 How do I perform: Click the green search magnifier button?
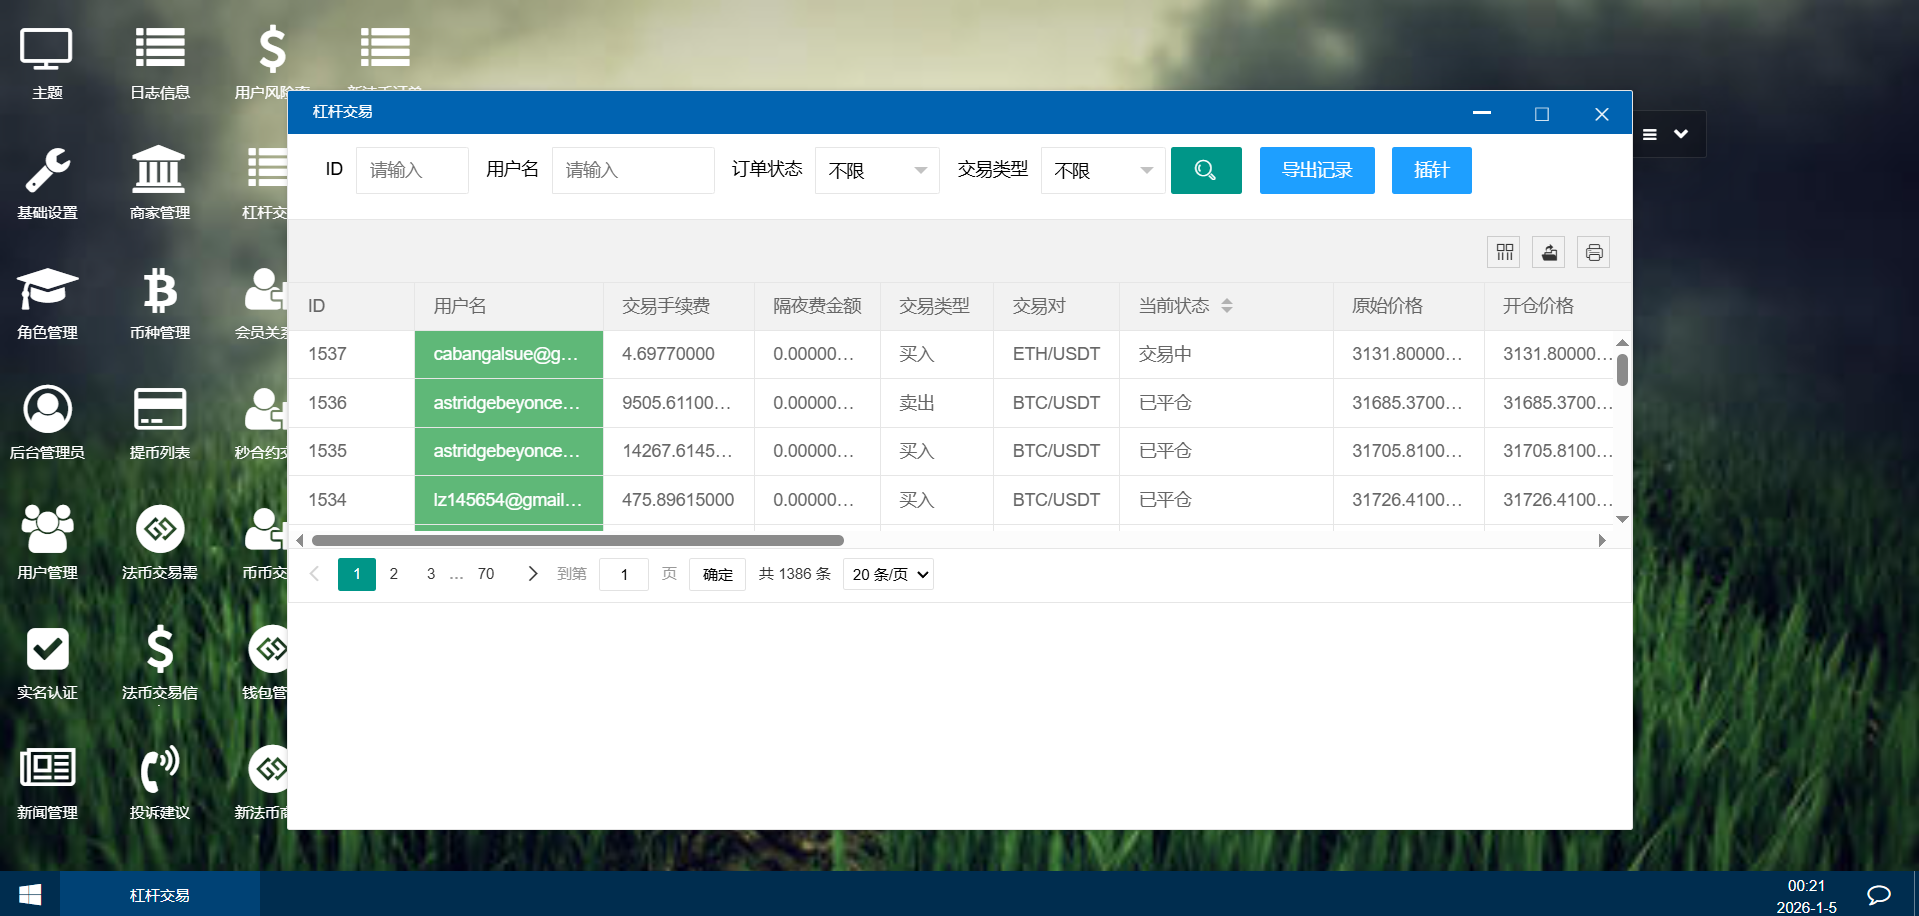click(1205, 170)
